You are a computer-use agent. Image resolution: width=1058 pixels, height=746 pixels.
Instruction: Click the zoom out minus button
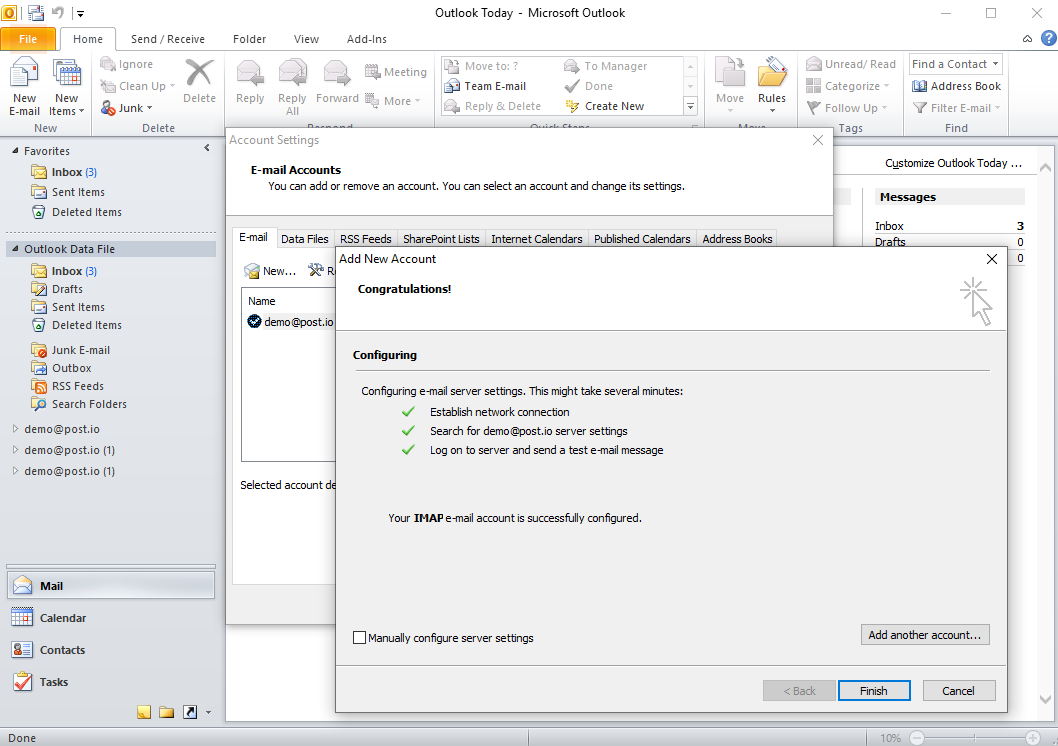[916, 738]
